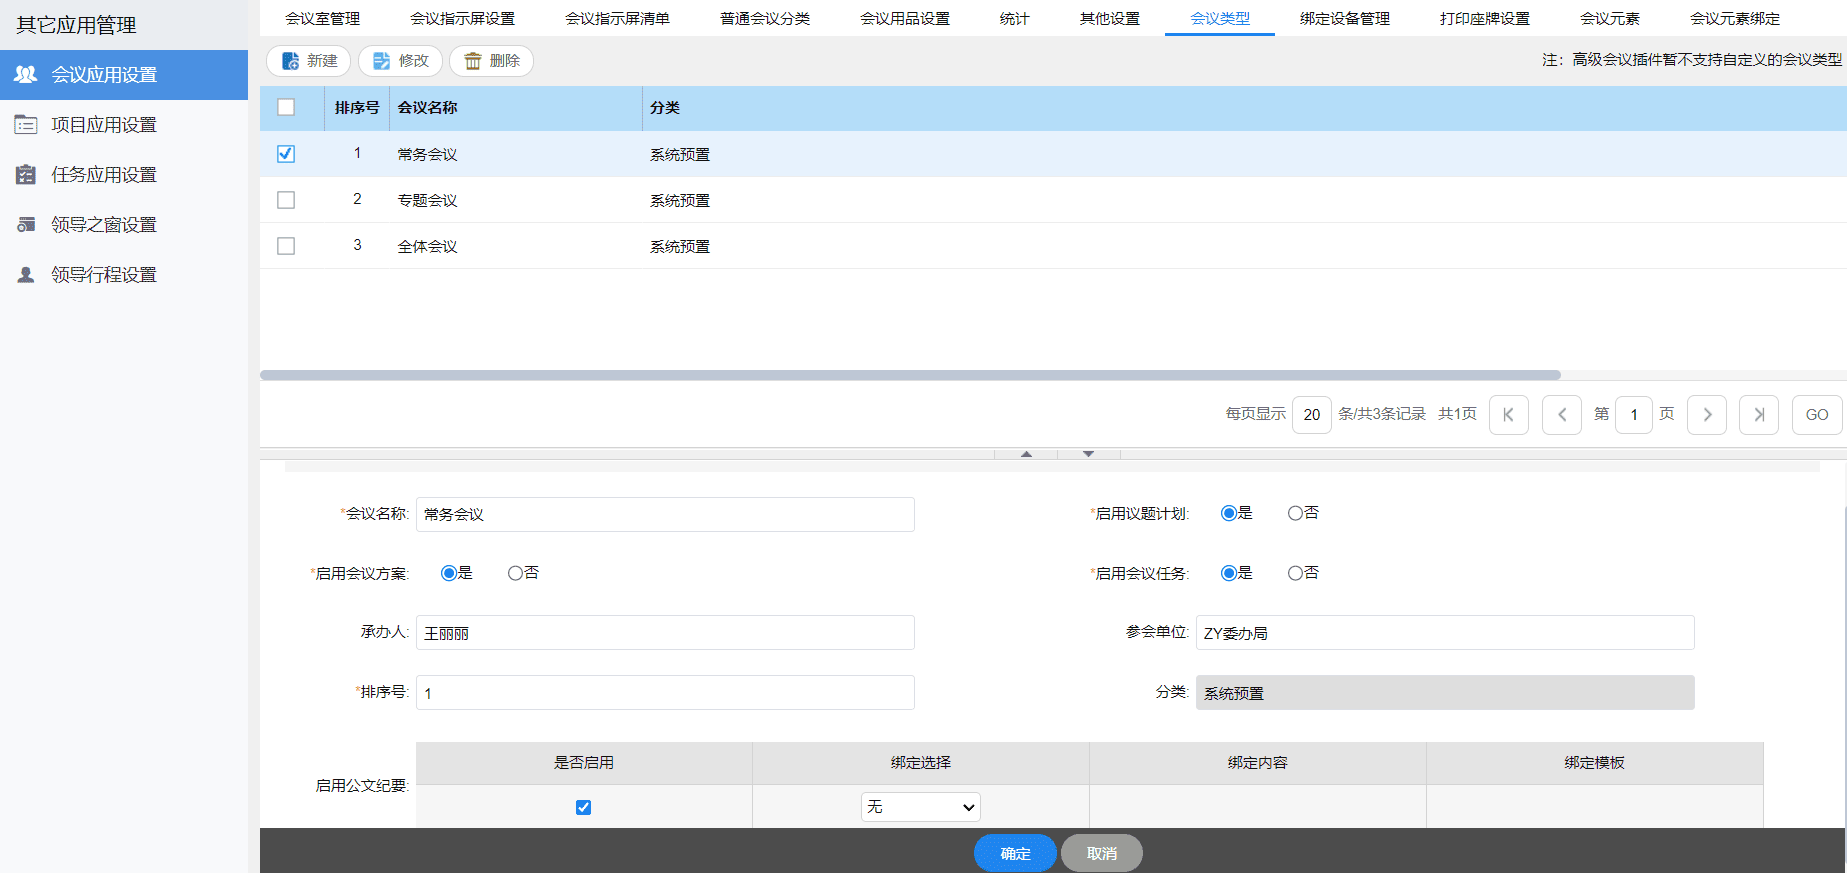Switch to 普通会议分类 tab
This screenshot has height=873, width=1847.
pyautogui.click(x=765, y=18)
